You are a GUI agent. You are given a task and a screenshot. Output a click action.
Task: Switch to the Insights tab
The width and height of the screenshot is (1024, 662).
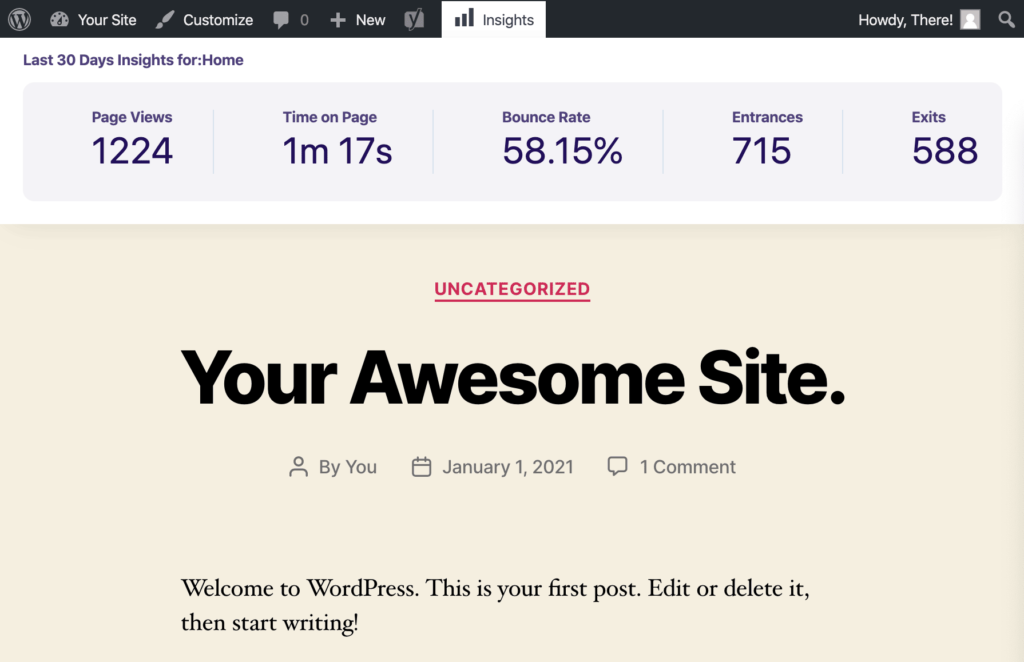click(x=493, y=18)
